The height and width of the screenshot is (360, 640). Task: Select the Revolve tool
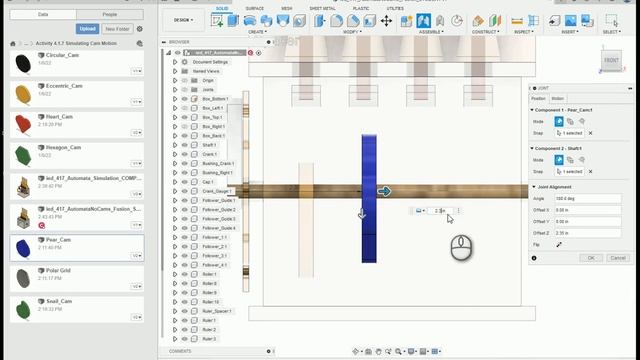[250, 20]
